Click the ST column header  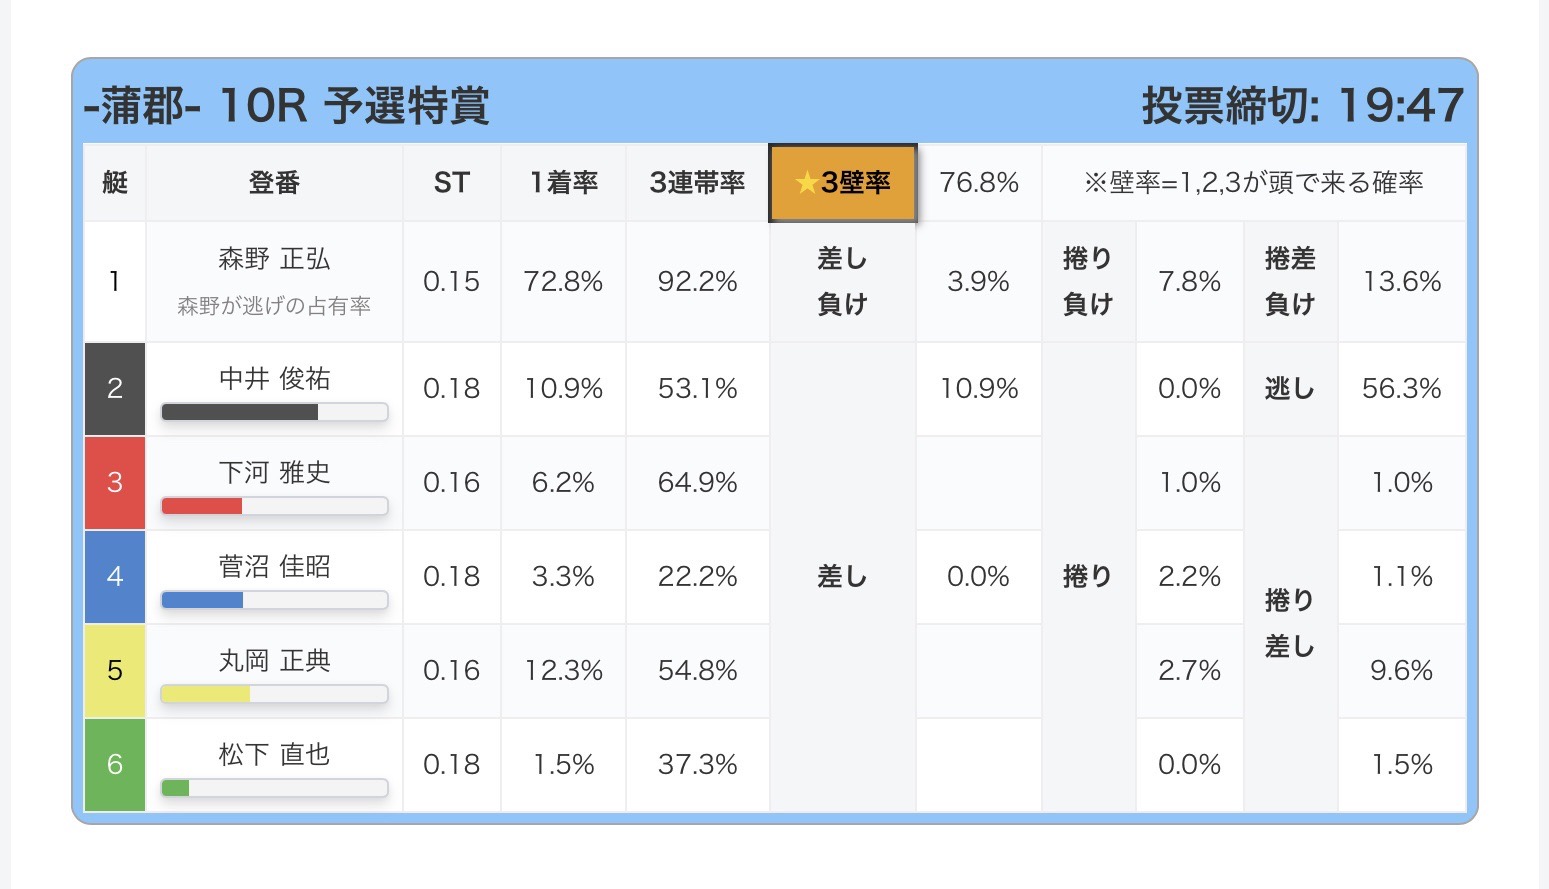[451, 183]
